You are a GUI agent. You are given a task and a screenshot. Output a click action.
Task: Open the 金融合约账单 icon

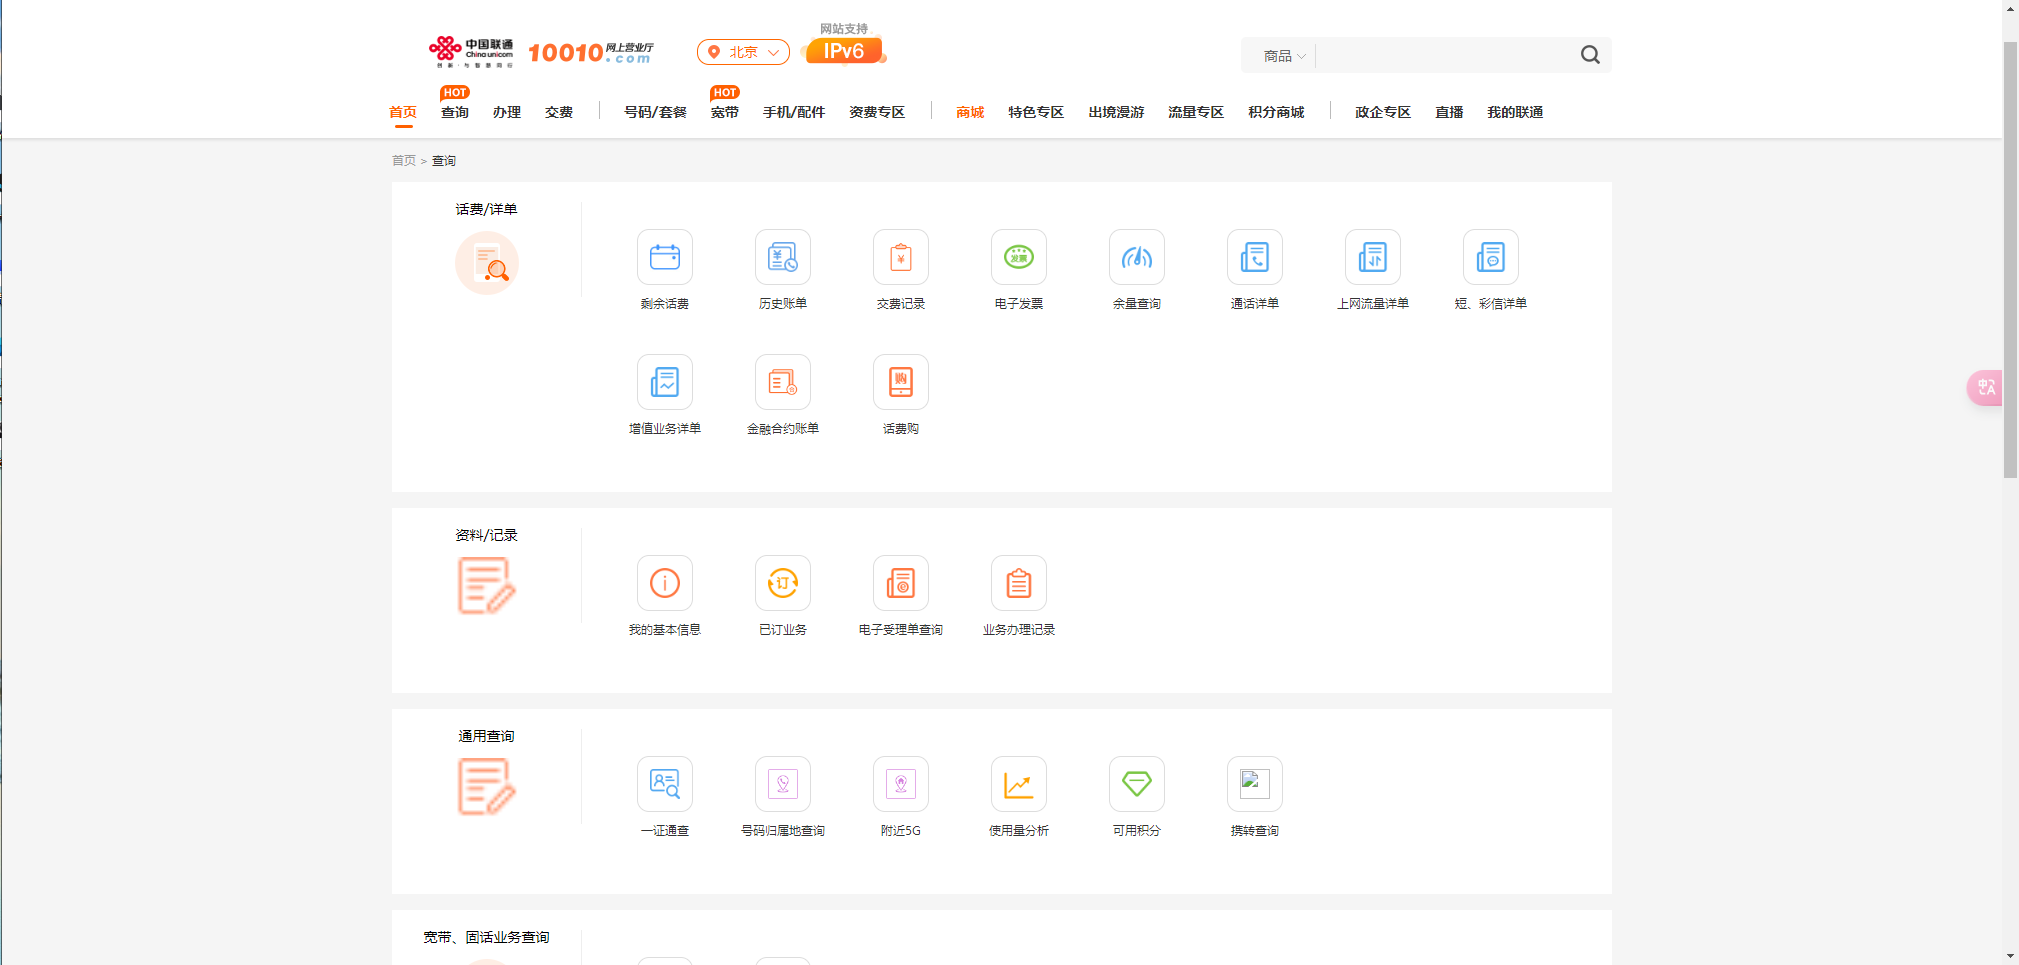783,382
